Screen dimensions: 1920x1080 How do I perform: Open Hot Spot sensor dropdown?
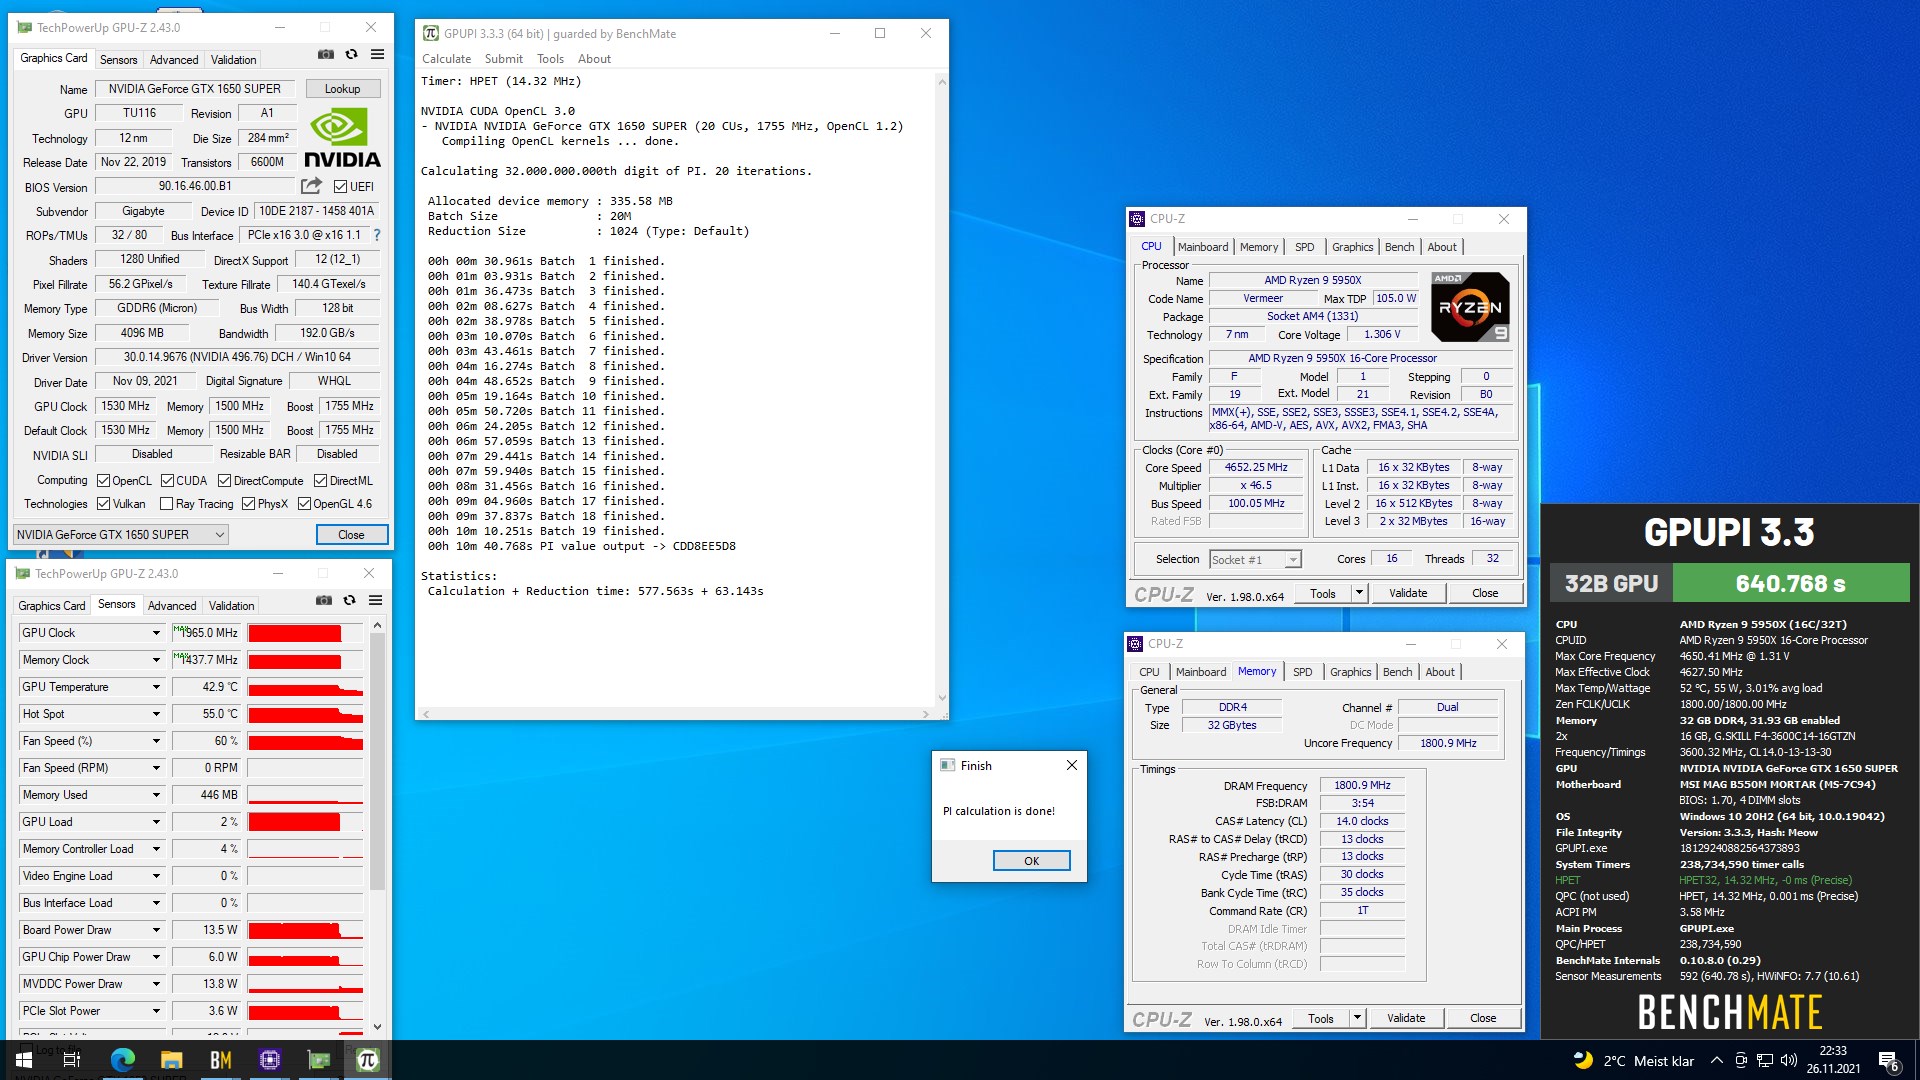point(156,714)
